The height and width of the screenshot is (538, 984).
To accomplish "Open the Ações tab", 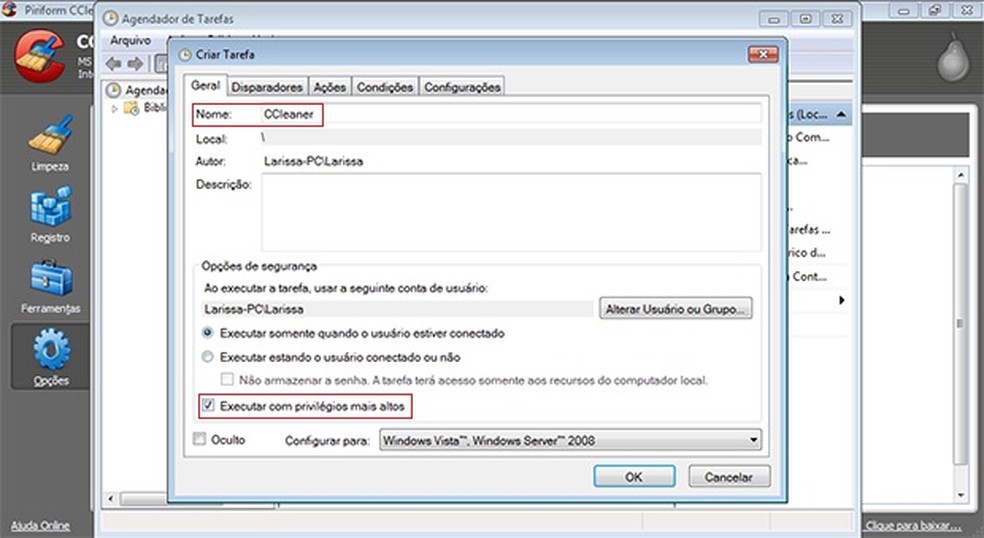I will point(330,87).
